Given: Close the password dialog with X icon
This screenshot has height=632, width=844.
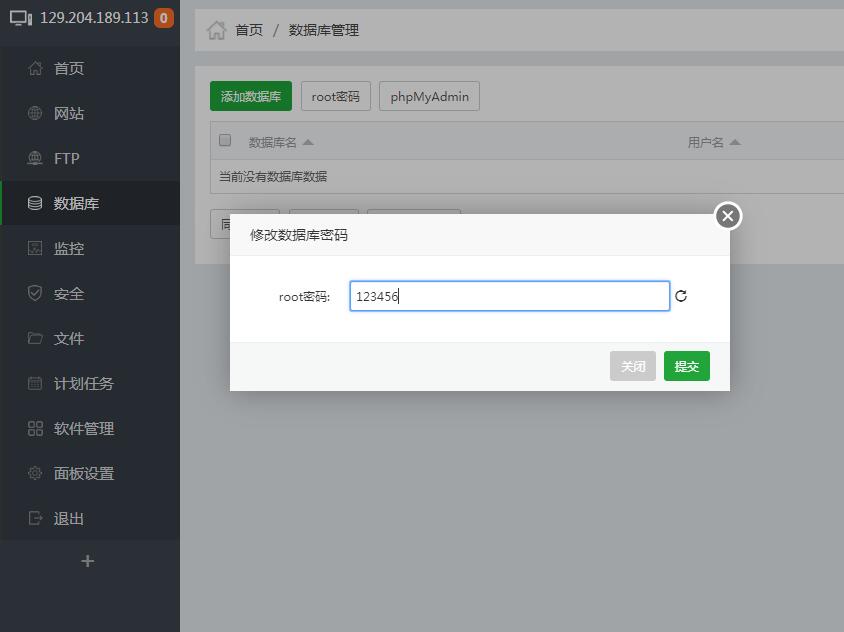Looking at the screenshot, I should click(727, 216).
